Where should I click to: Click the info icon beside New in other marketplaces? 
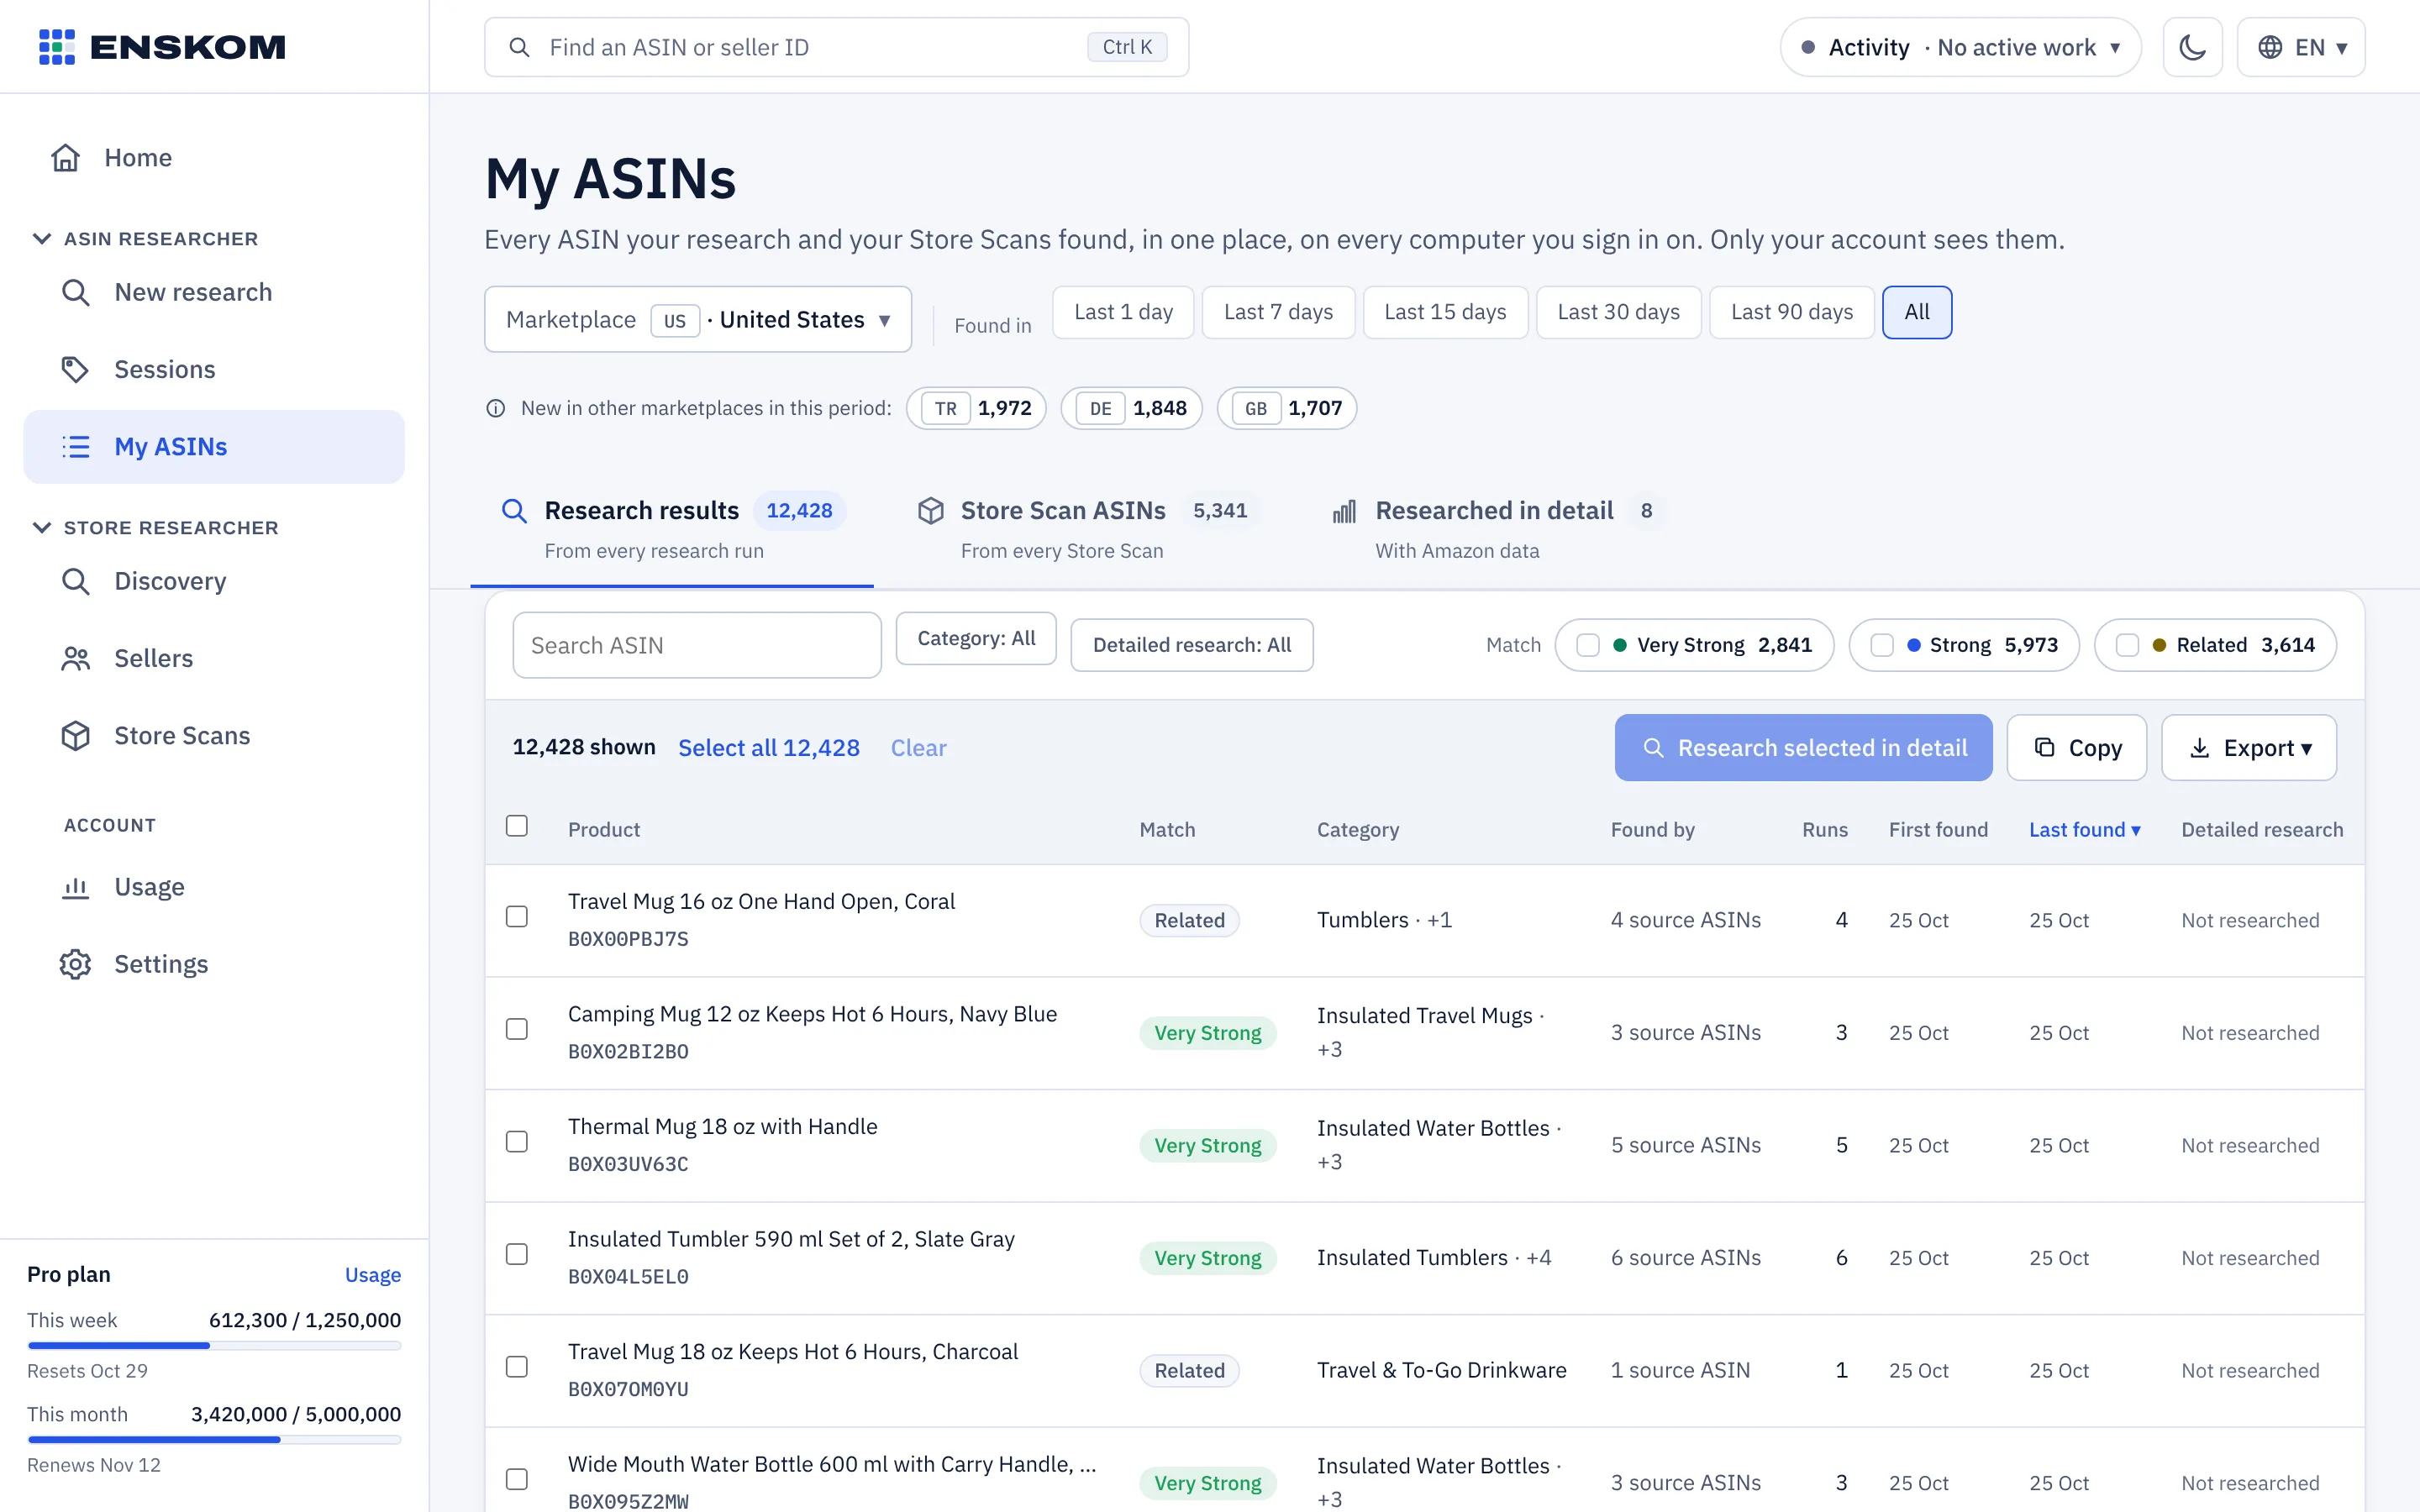coord(496,408)
